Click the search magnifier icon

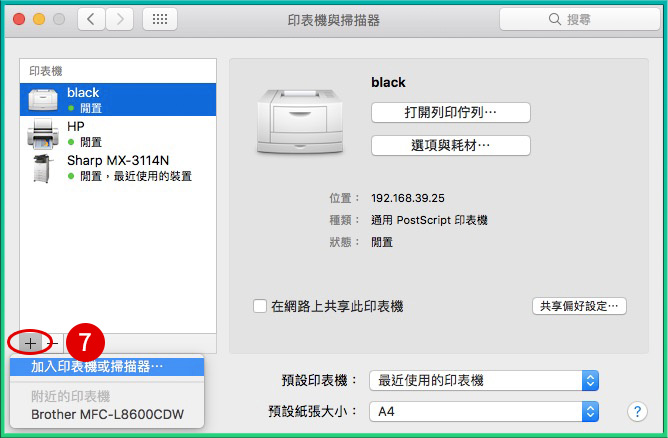(554, 19)
